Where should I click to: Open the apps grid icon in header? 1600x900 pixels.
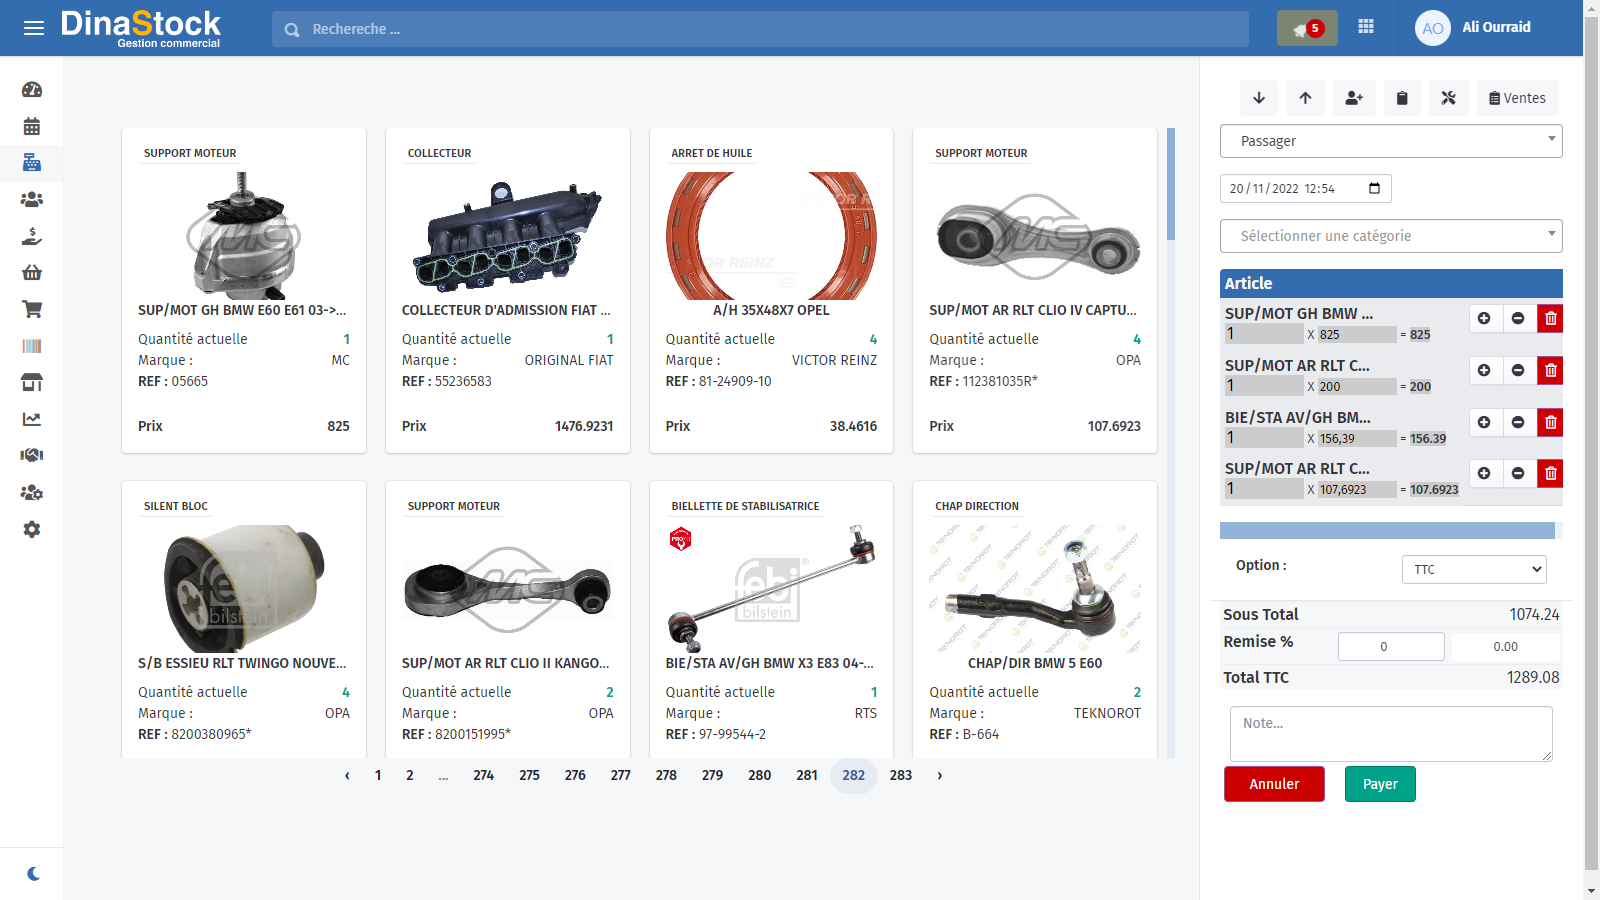coord(1366,27)
